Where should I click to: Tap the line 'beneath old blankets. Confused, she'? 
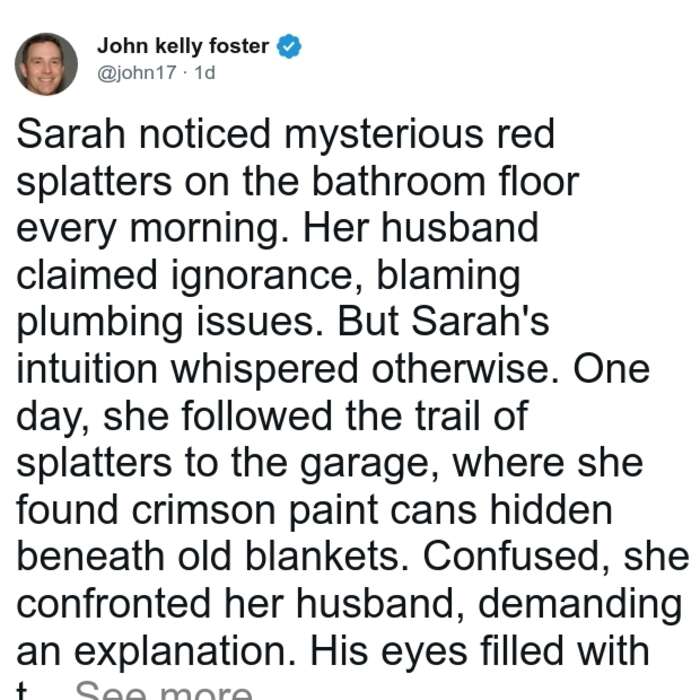353,557
